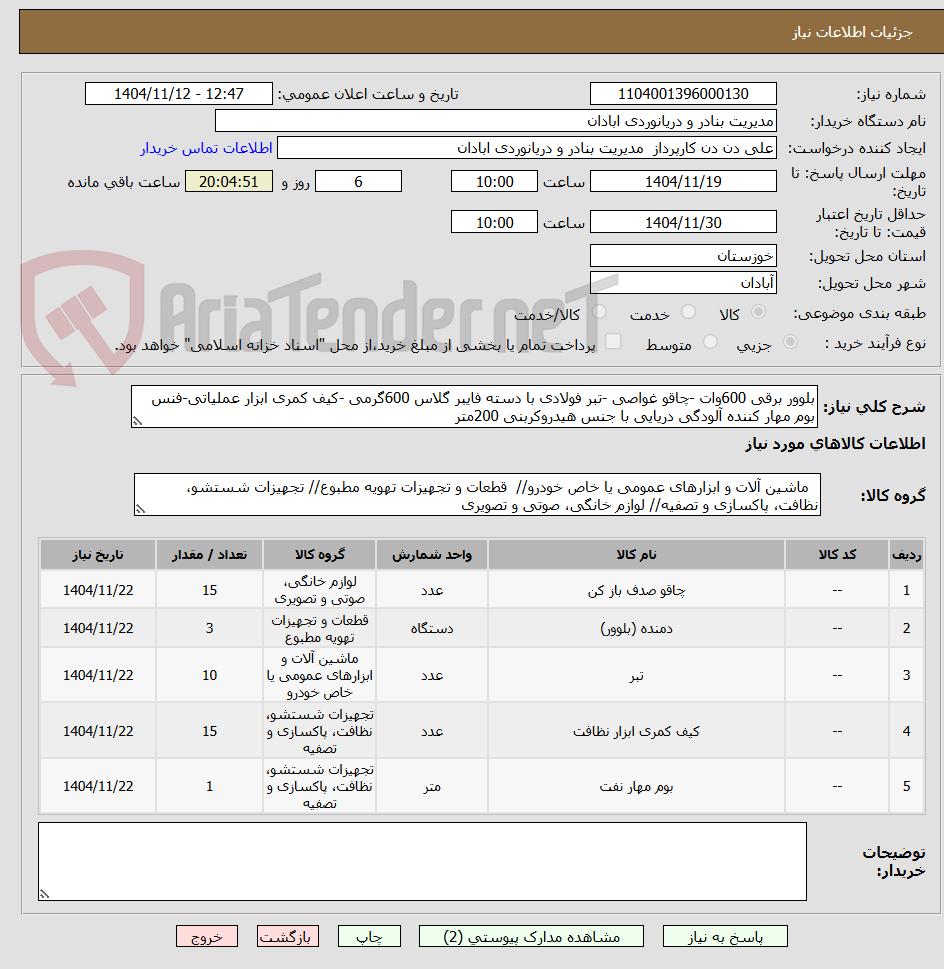This screenshot has width=944, height=969.
Task: Select the کالا/خدمت radio button
Action: click(x=599, y=312)
